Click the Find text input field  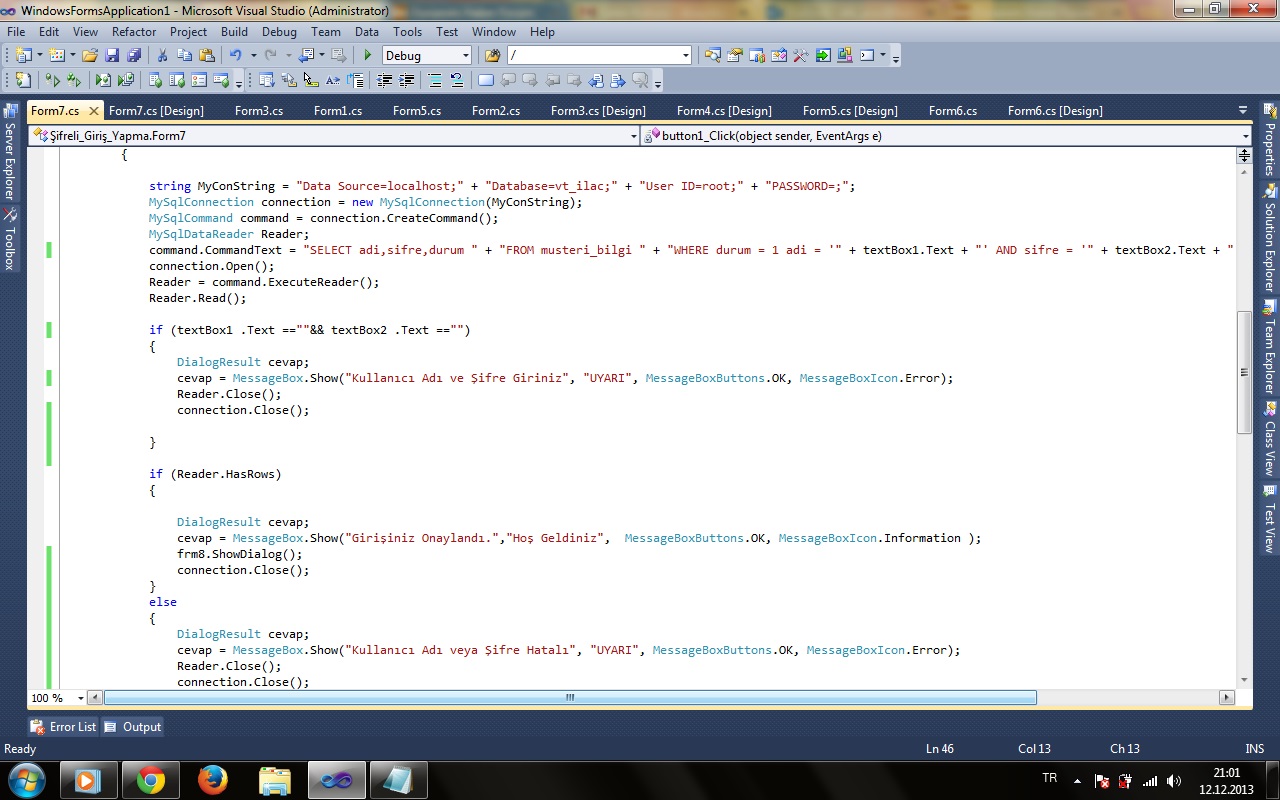[x=593, y=56]
